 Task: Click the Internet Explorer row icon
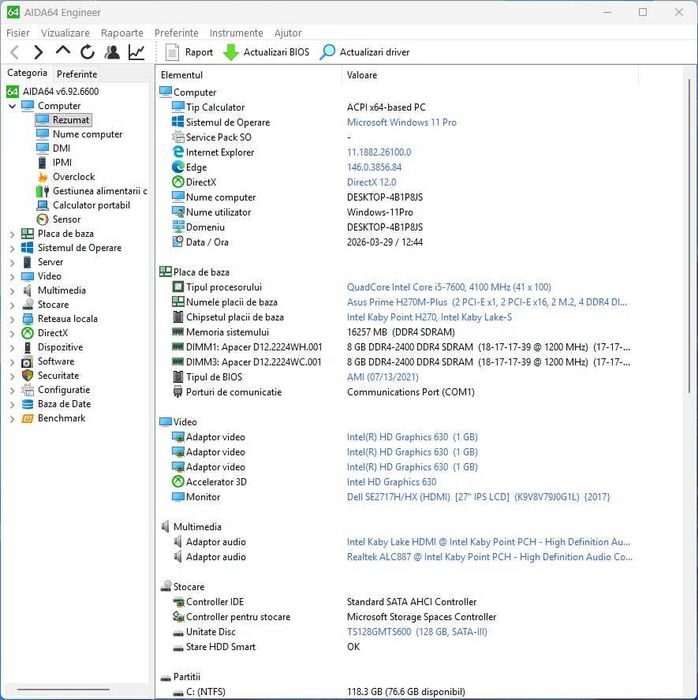[178, 152]
